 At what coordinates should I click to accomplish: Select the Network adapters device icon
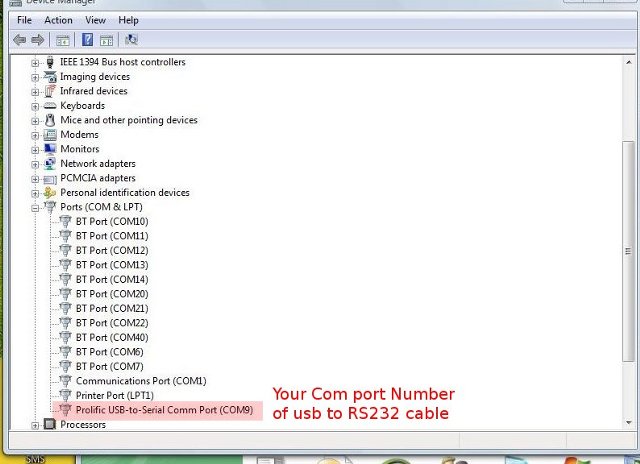click(x=50, y=164)
